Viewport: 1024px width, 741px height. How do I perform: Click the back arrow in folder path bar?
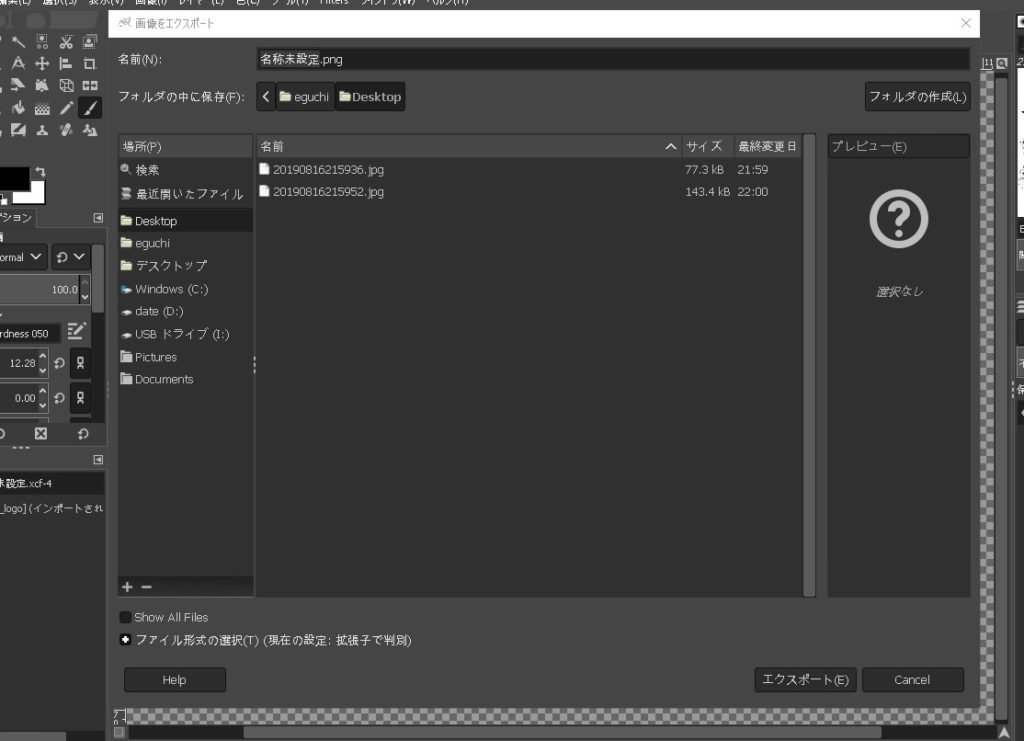click(265, 97)
